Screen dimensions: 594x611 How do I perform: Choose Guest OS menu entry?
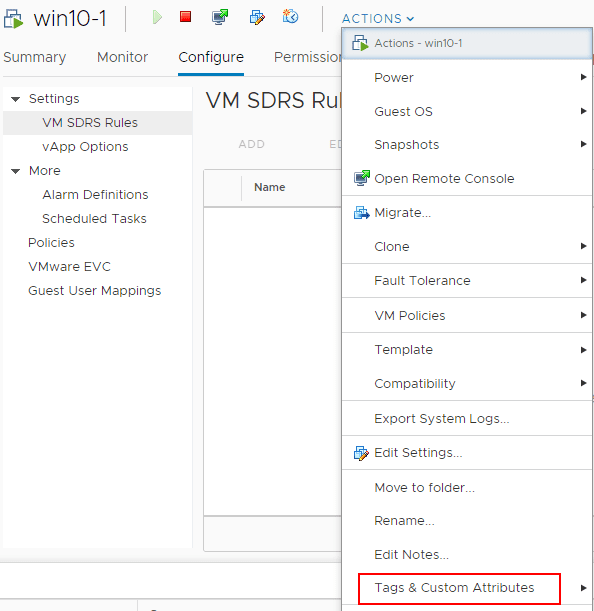tap(467, 111)
